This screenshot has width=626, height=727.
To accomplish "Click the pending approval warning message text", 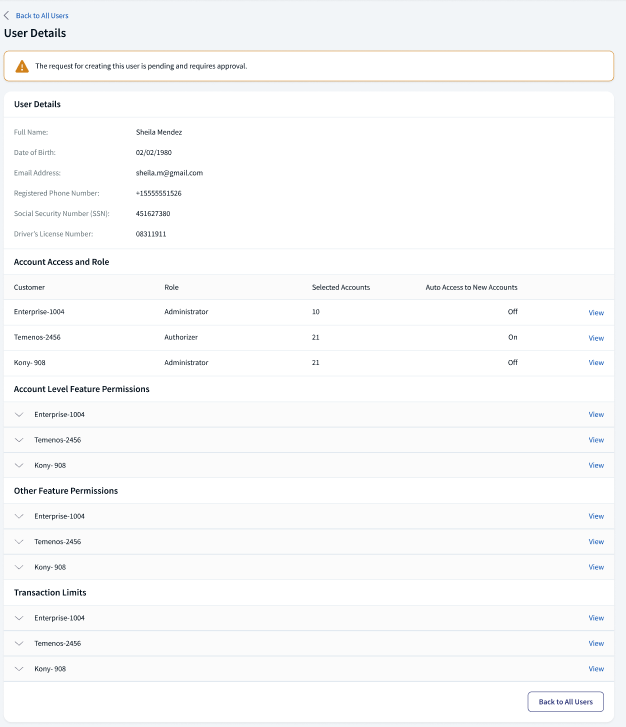I will (141, 66).
